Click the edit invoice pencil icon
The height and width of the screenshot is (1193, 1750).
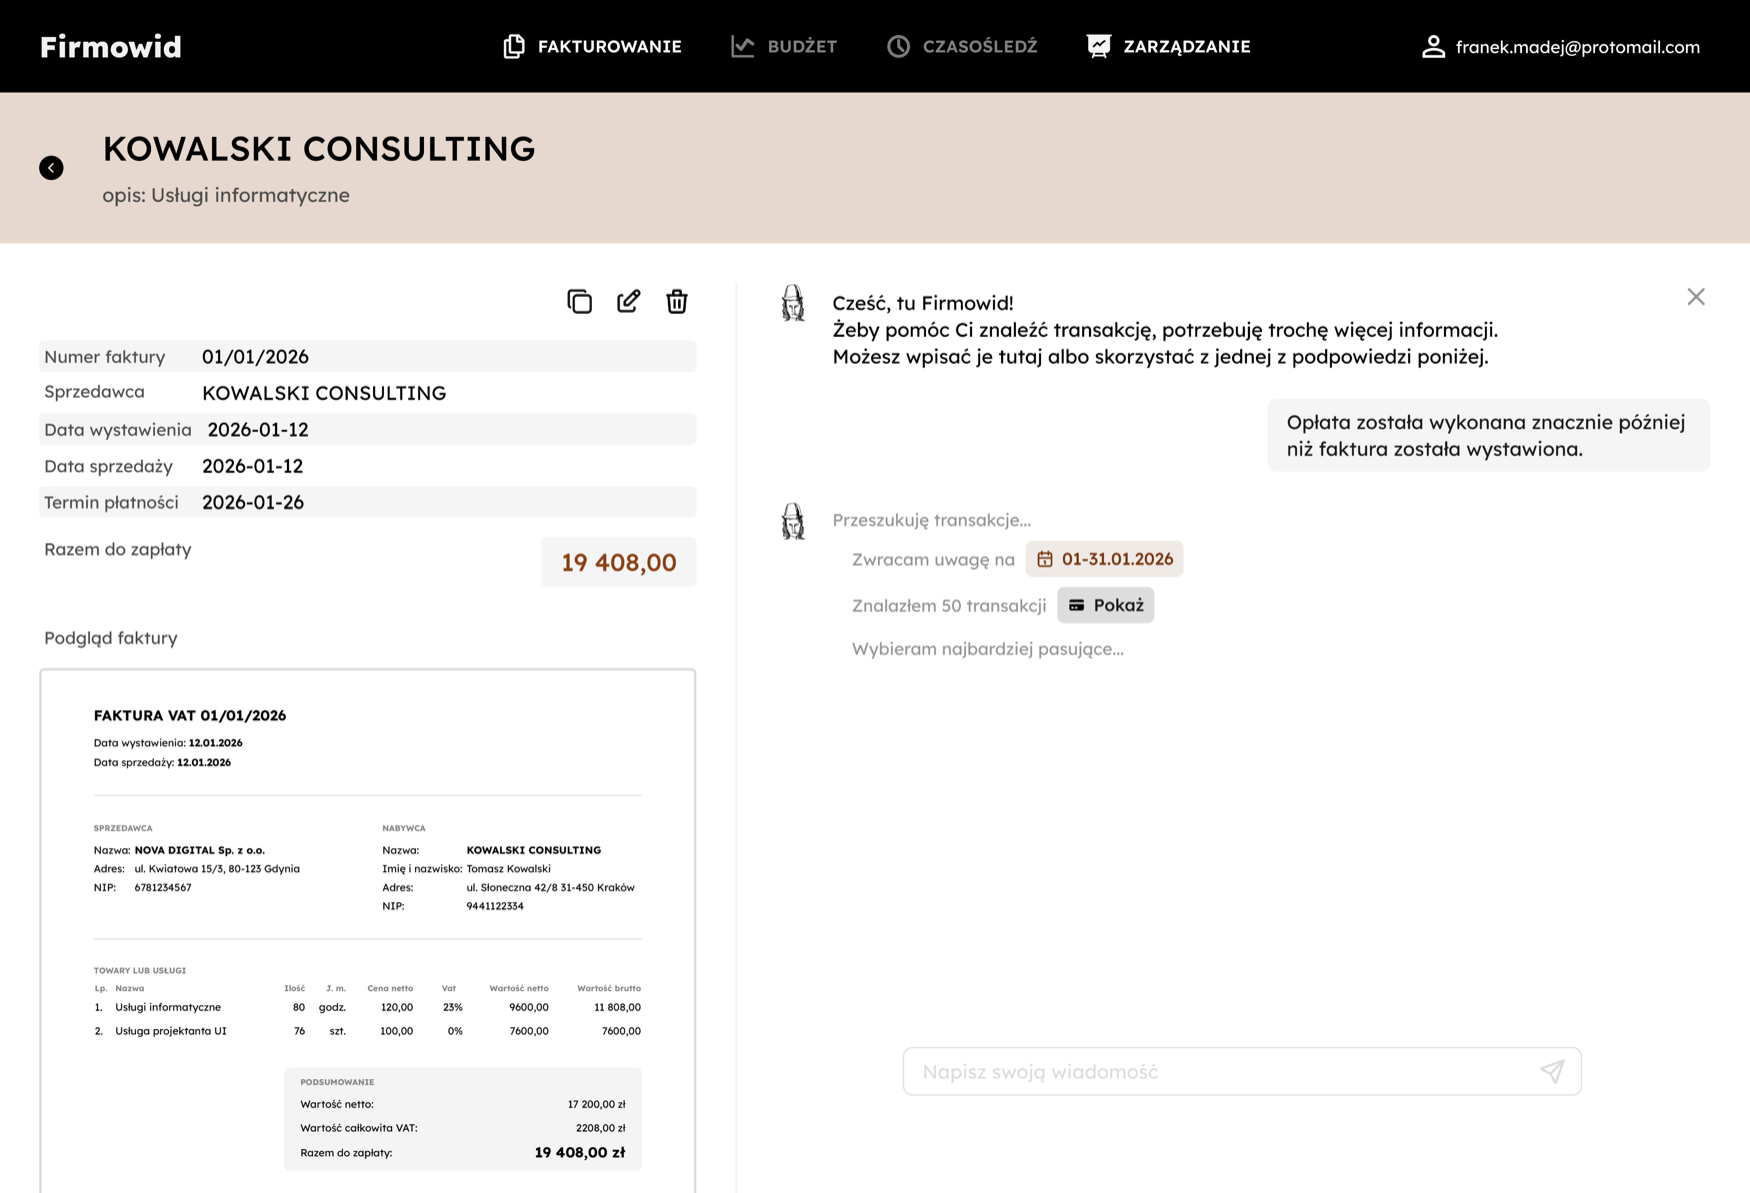[628, 301]
